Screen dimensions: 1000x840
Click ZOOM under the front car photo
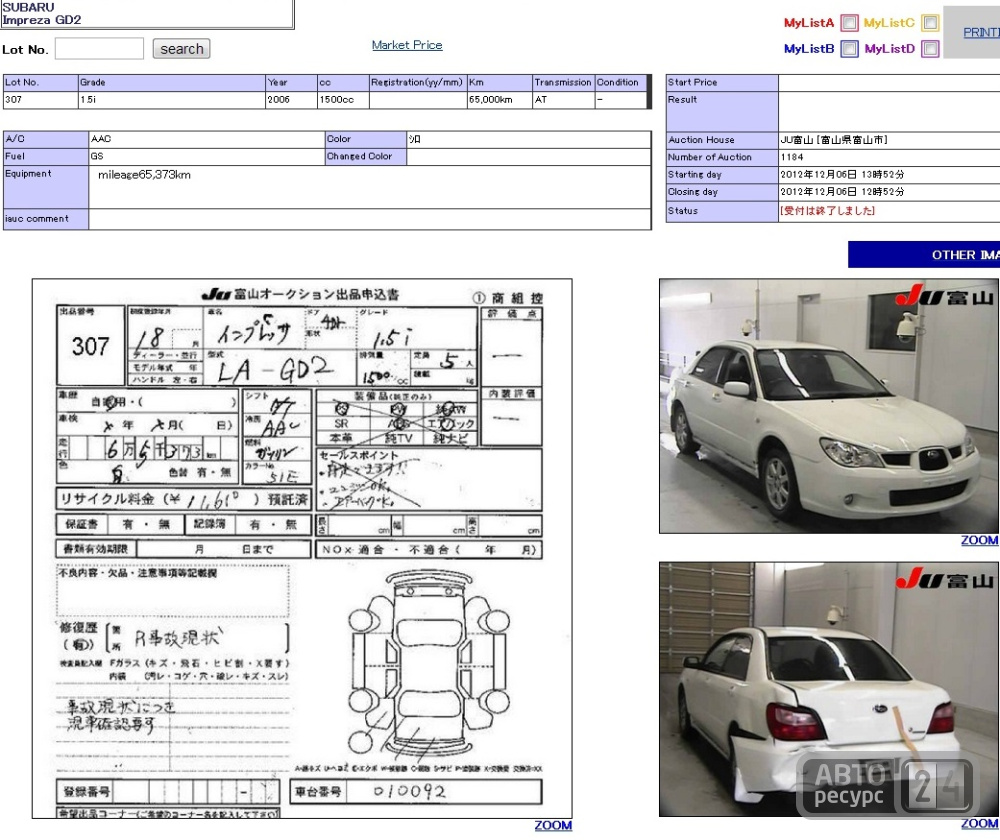click(980, 540)
